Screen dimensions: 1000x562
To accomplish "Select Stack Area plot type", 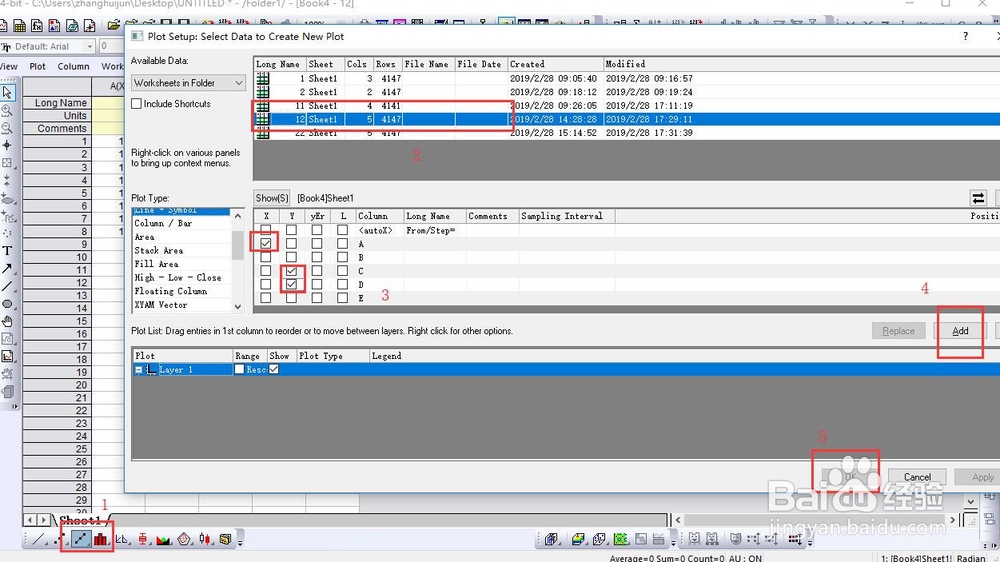I will [x=159, y=251].
